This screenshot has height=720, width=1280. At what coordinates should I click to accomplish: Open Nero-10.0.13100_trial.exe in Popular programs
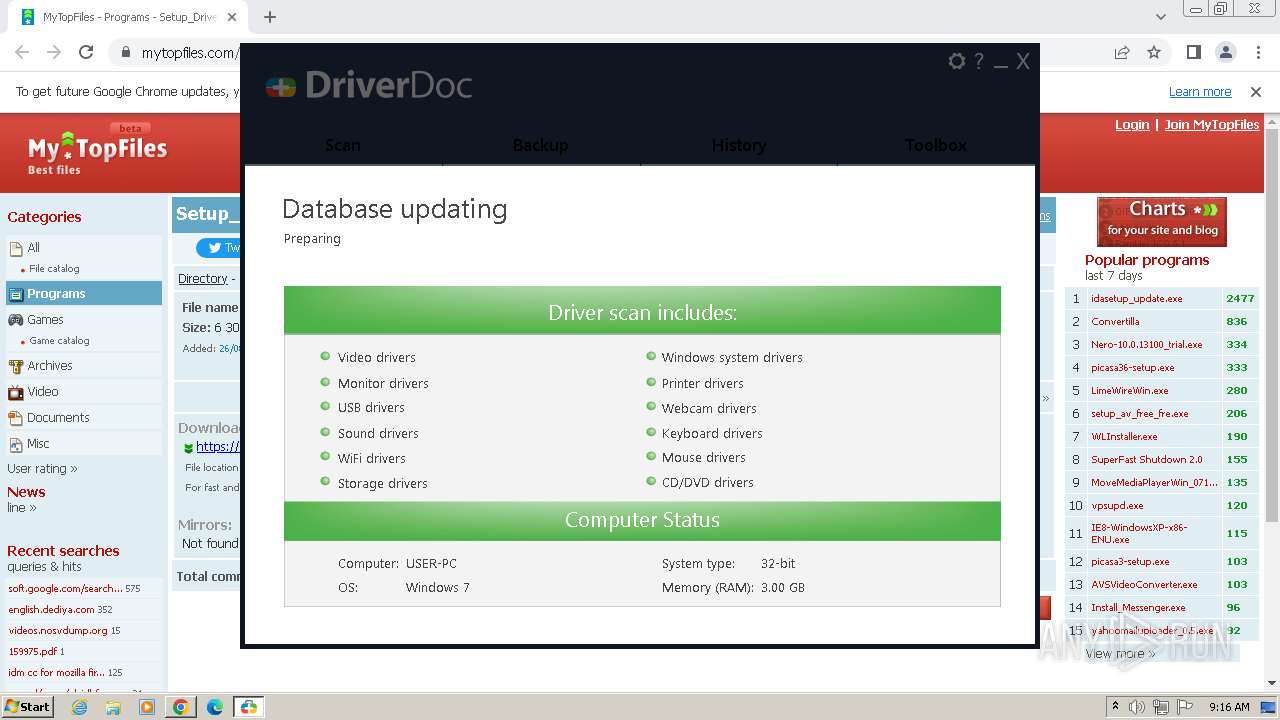tap(1147, 344)
